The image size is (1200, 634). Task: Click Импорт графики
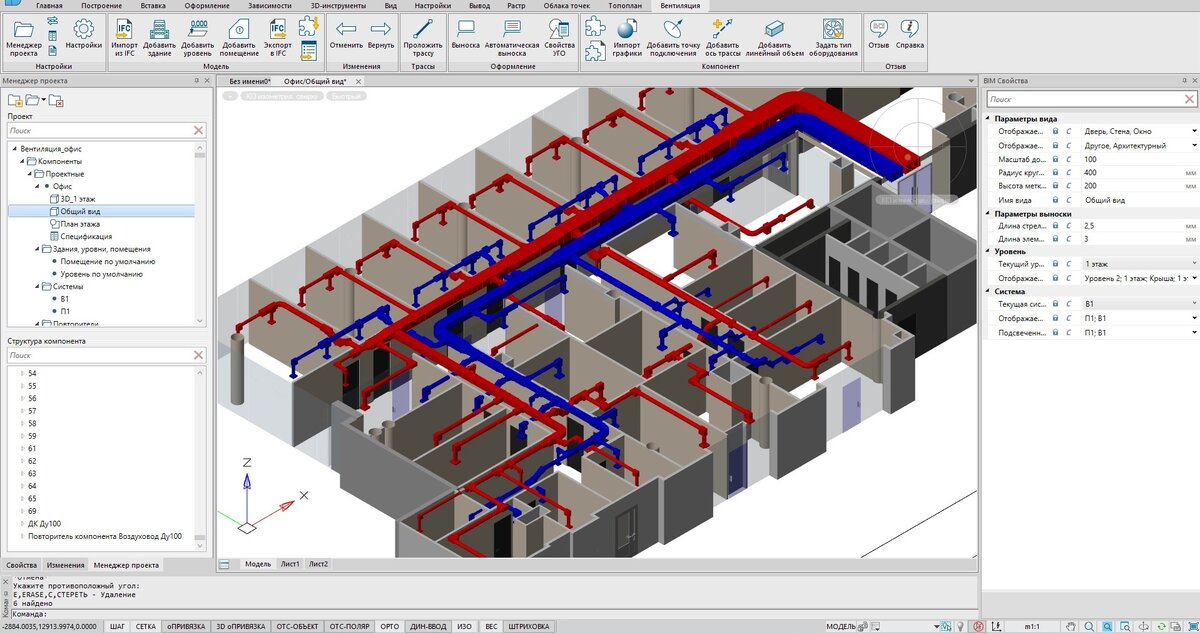(627, 37)
